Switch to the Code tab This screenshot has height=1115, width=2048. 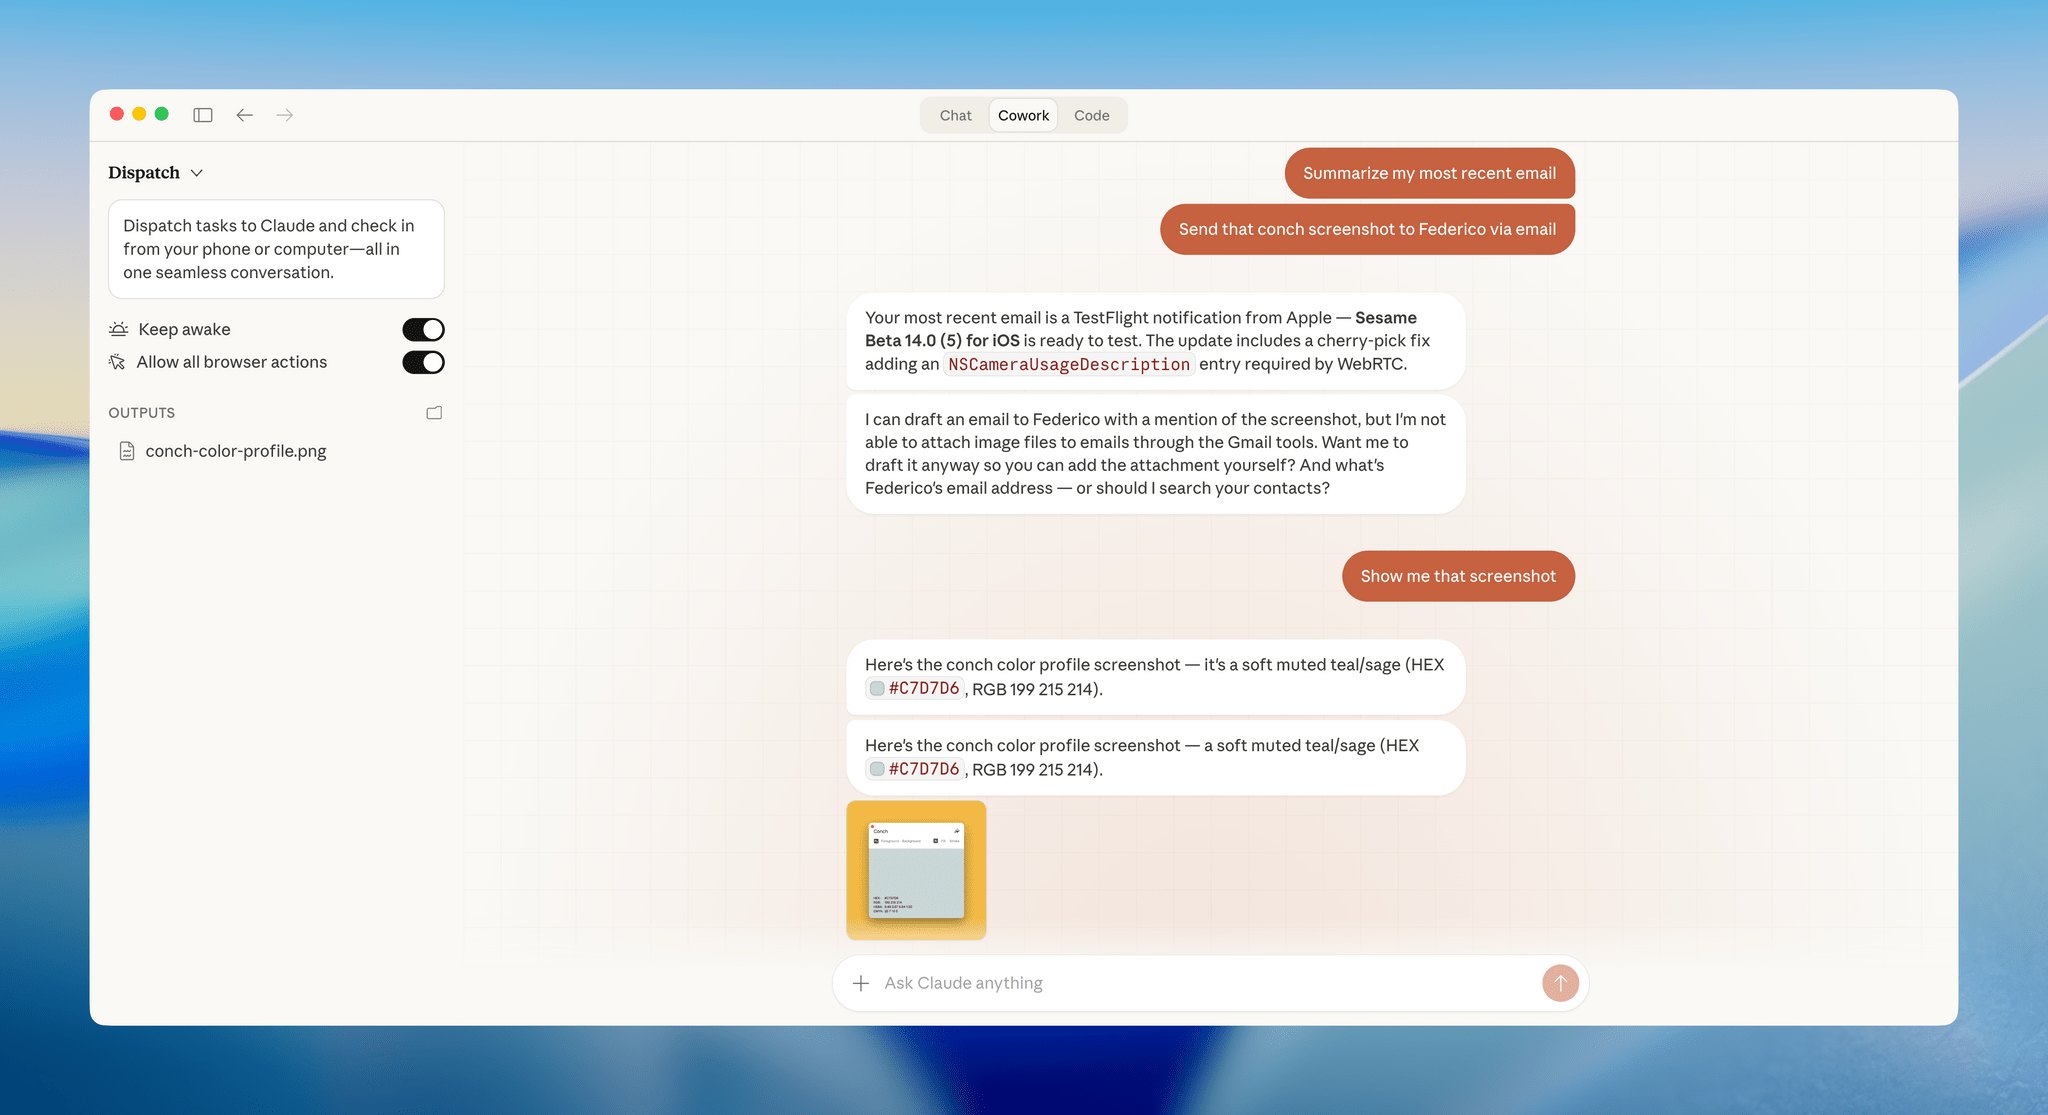click(1091, 115)
